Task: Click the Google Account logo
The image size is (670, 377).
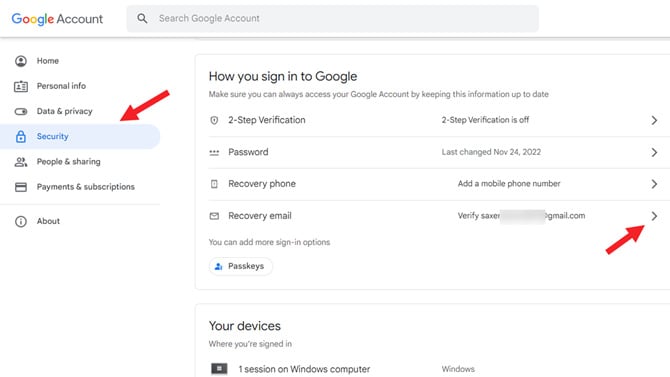Action: [57, 19]
